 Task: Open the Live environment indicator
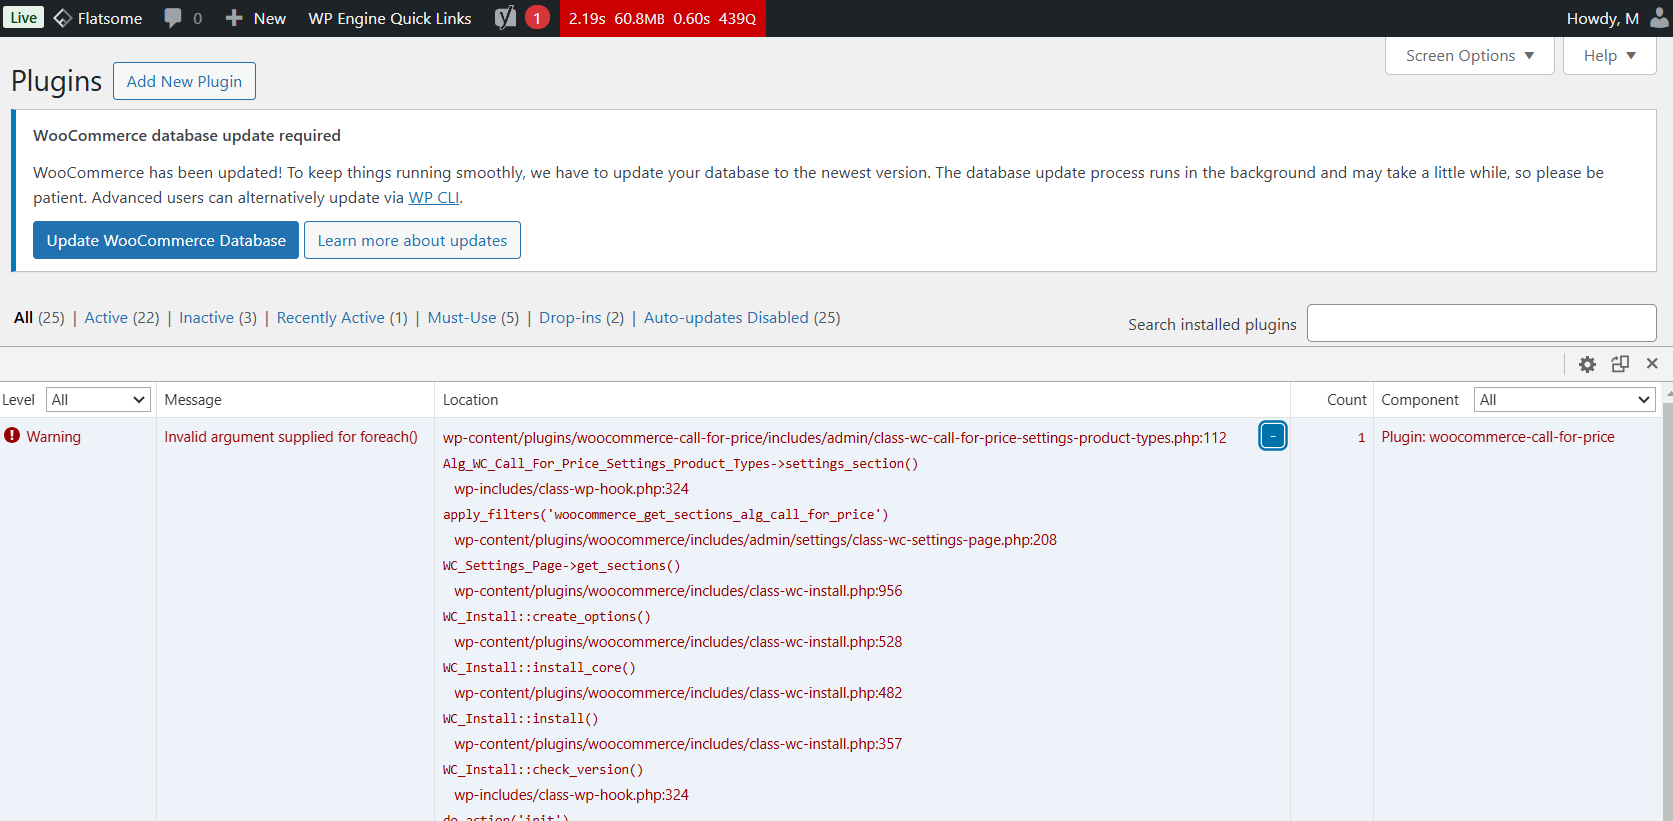coord(23,18)
